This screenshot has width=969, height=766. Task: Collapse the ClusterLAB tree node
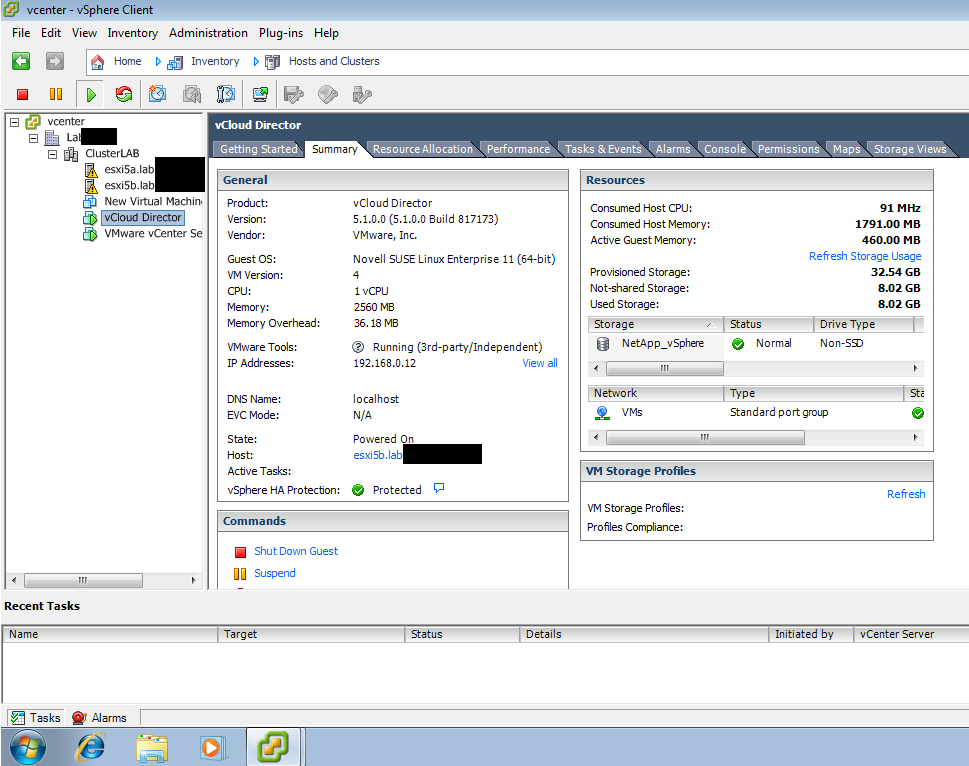click(x=52, y=154)
